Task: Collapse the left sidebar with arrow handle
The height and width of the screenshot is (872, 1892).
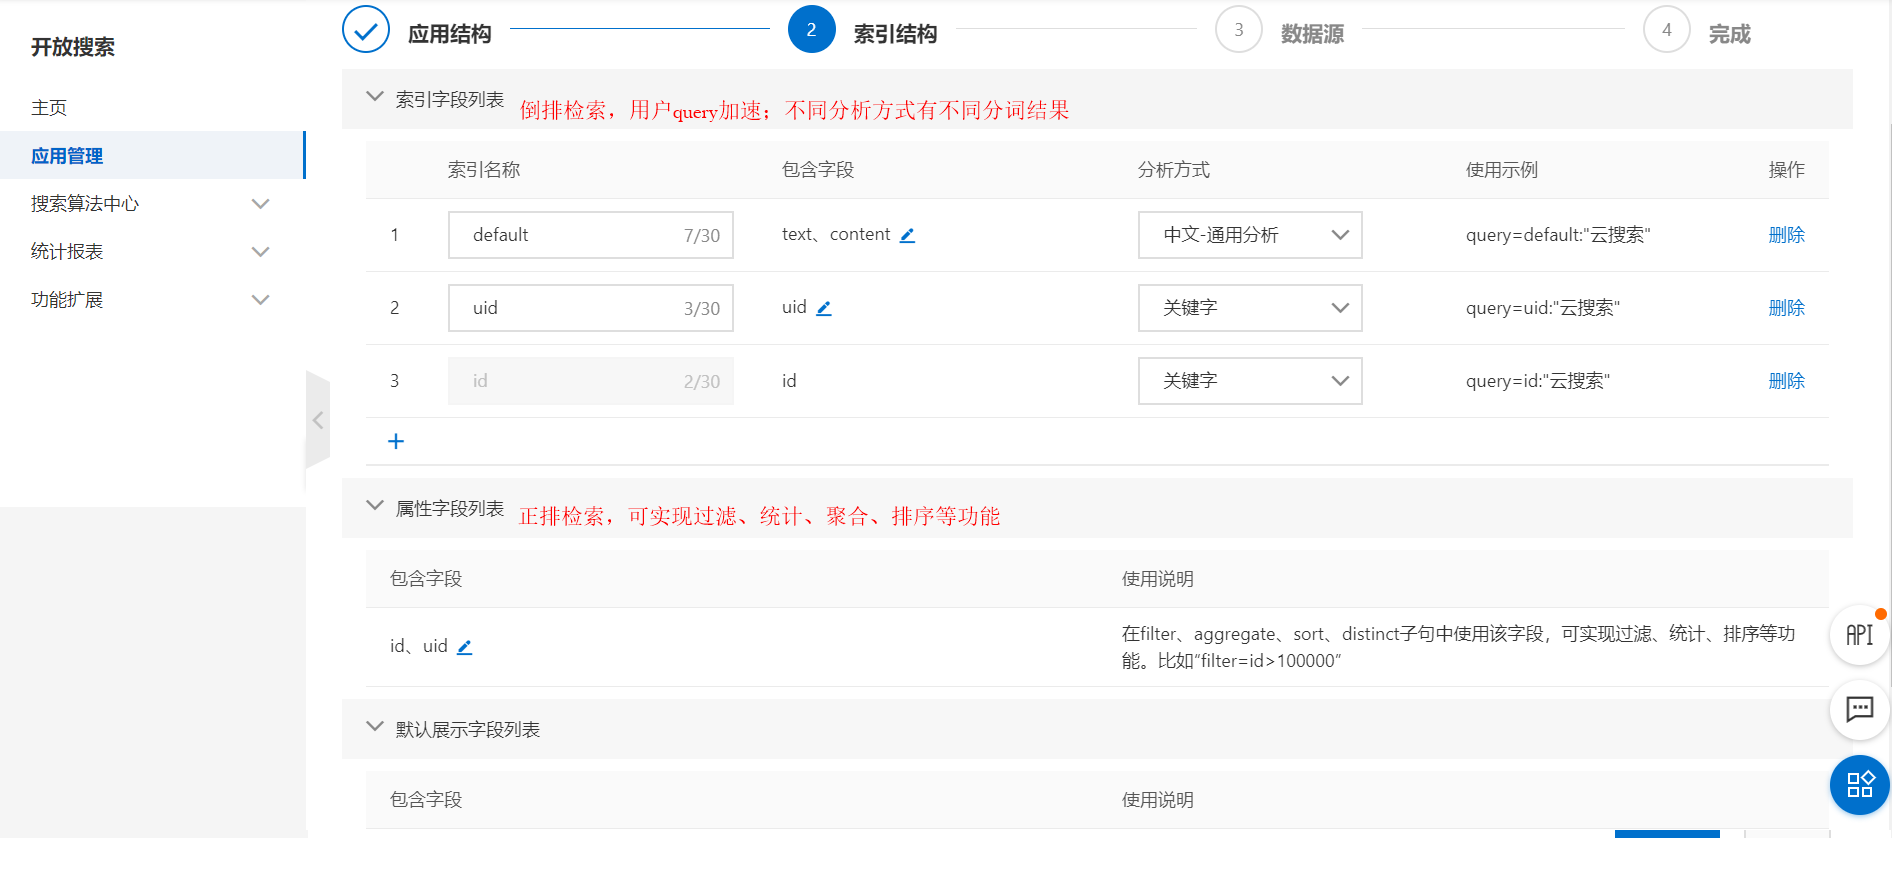Action: tap(318, 420)
